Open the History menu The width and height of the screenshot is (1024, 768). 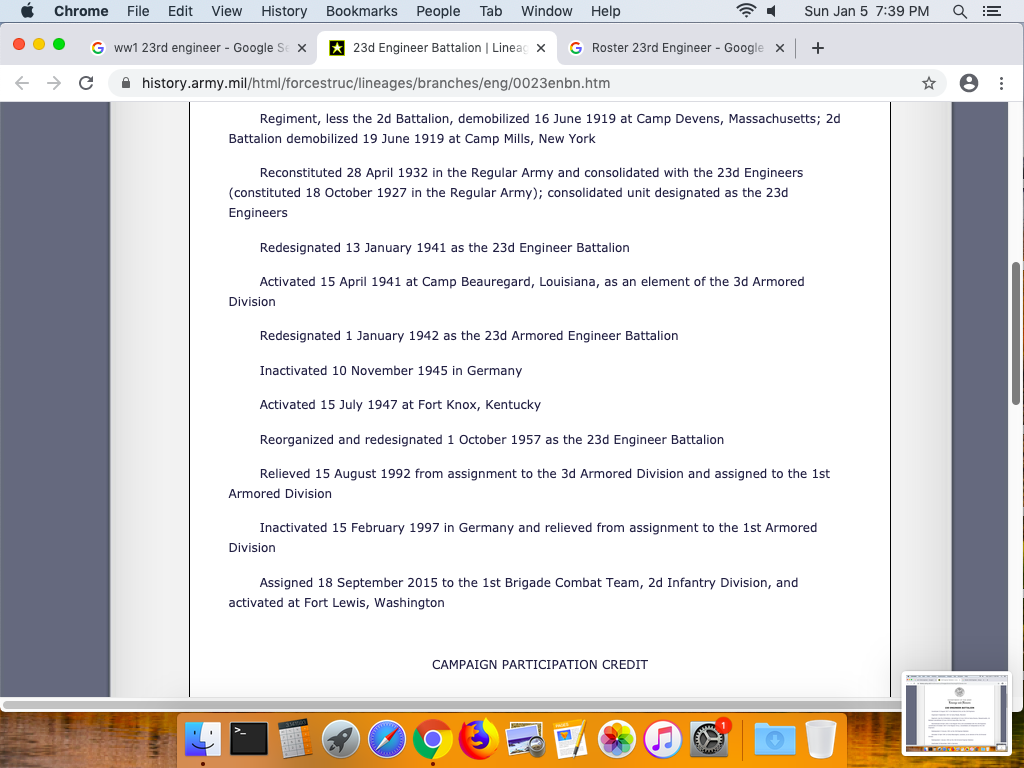(x=284, y=11)
